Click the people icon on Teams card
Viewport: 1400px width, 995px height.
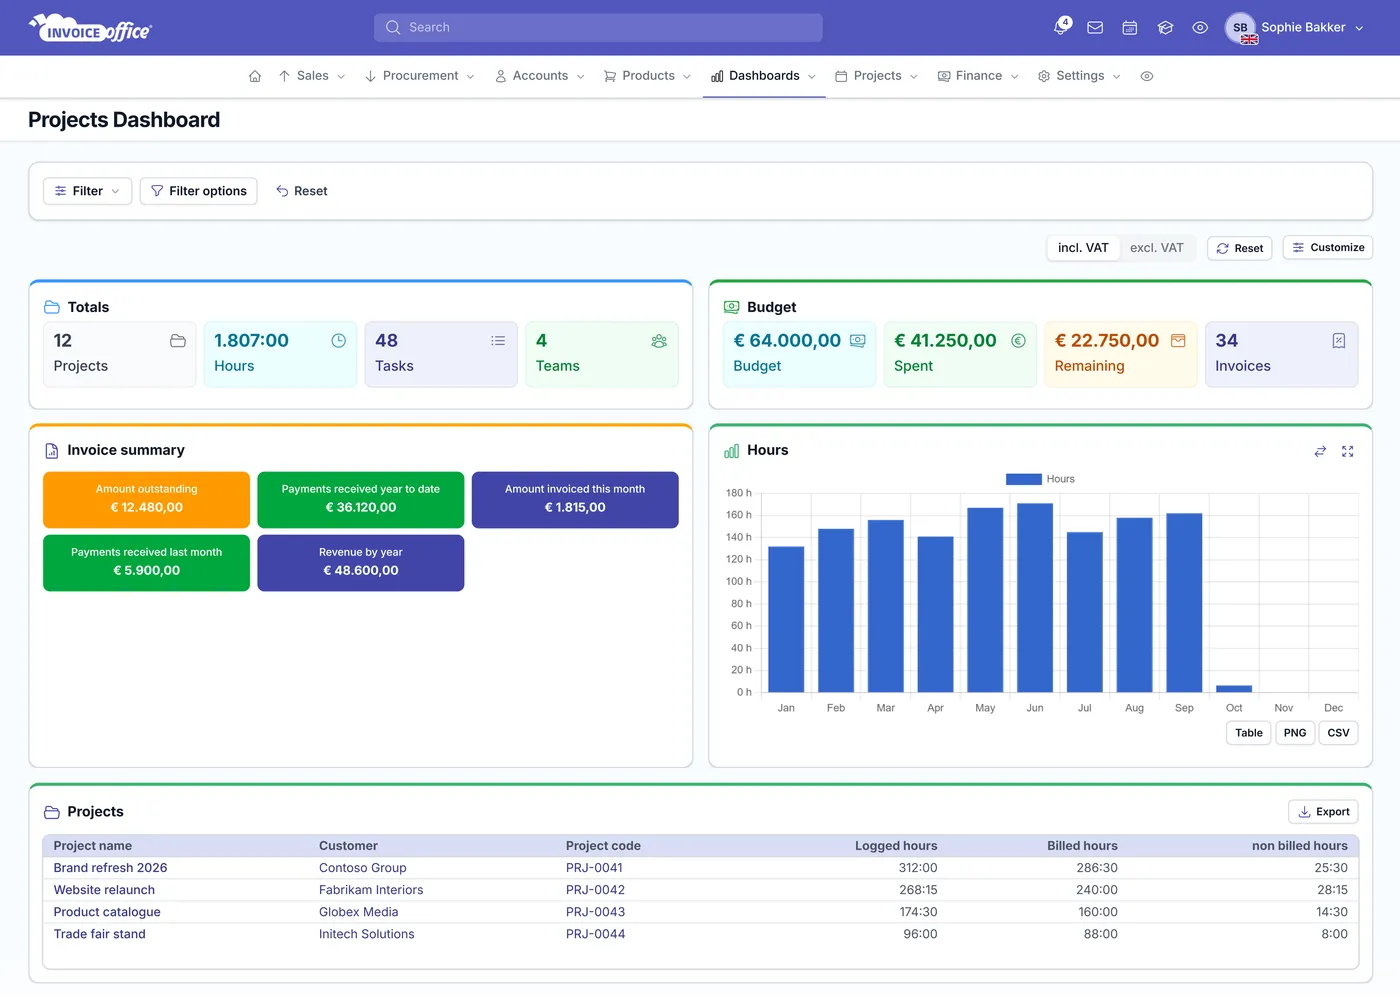point(659,341)
